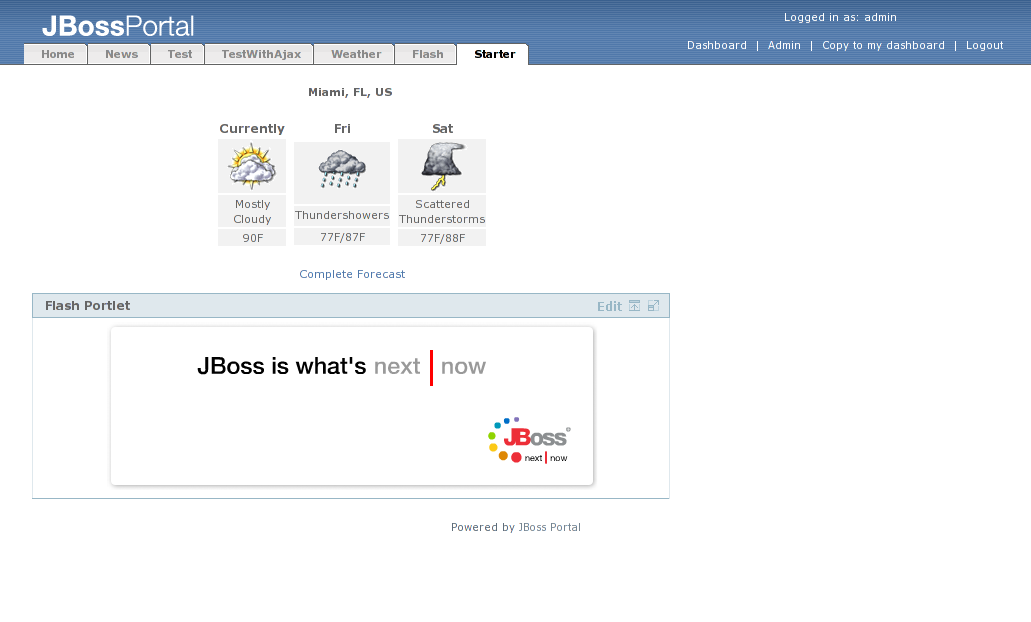Click the JBoss Portal header logo
The image size is (1031, 622).
118,26
